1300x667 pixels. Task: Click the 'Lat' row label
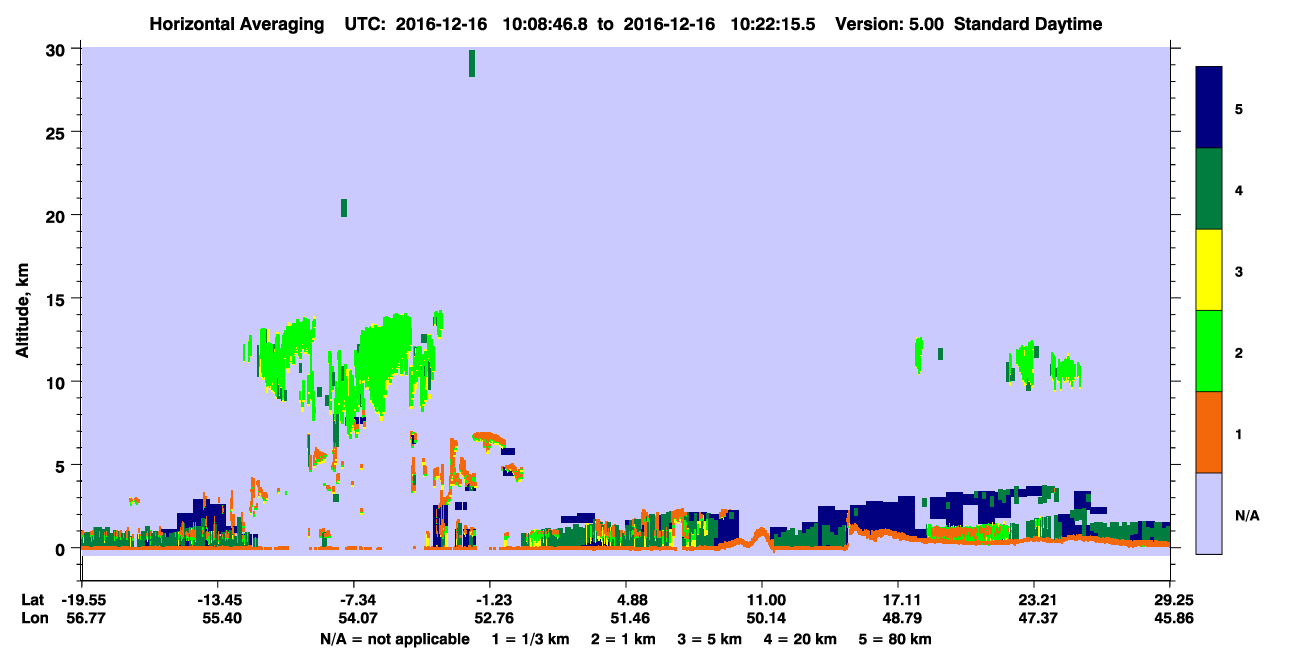click(32, 600)
